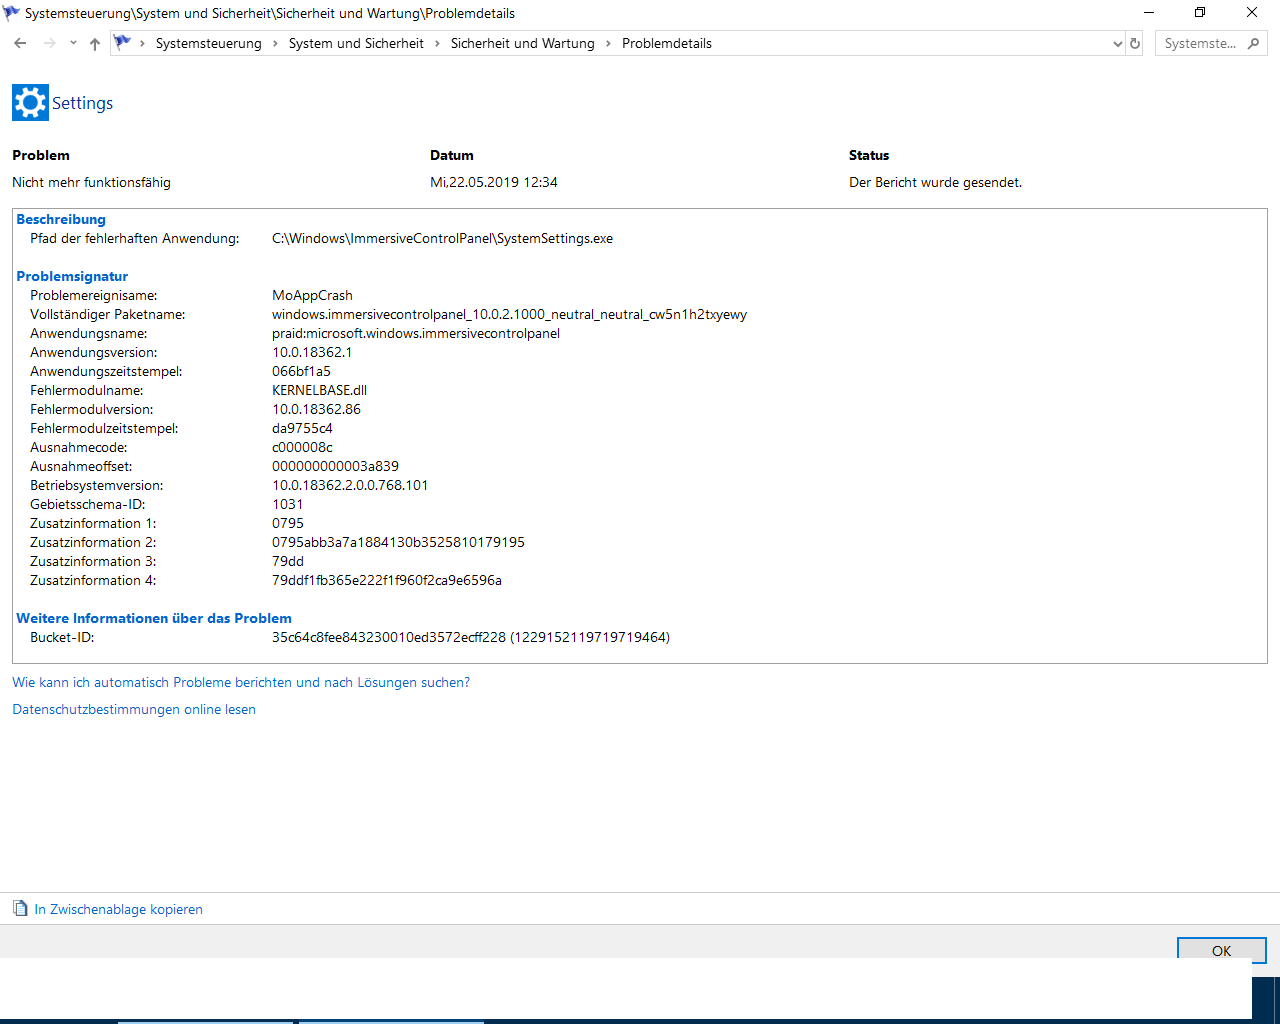Refresh the address bar view
1280x1024 pixels.
pos(1135,43)
